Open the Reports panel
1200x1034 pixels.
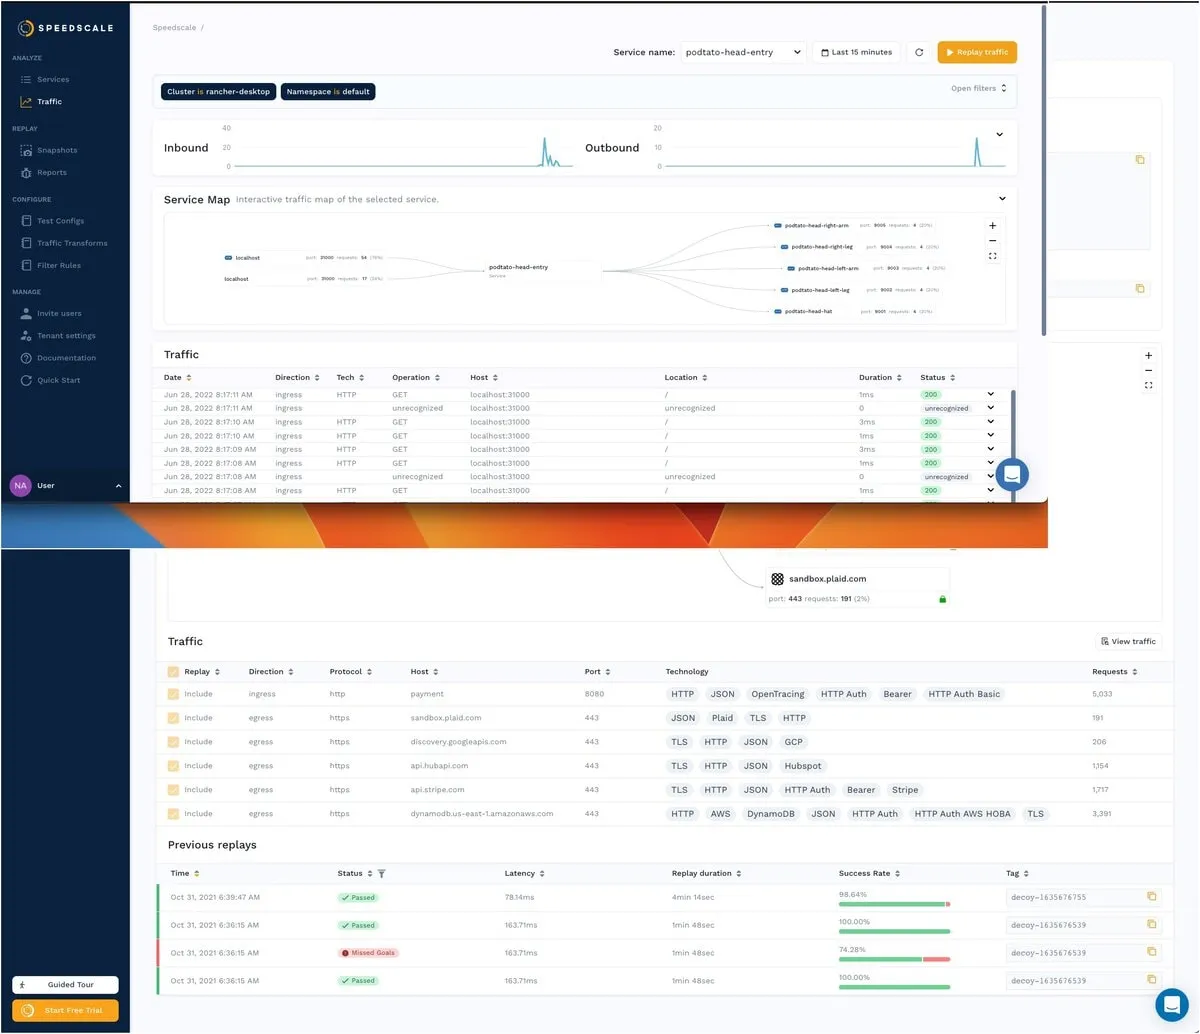(x=52, y=171)
